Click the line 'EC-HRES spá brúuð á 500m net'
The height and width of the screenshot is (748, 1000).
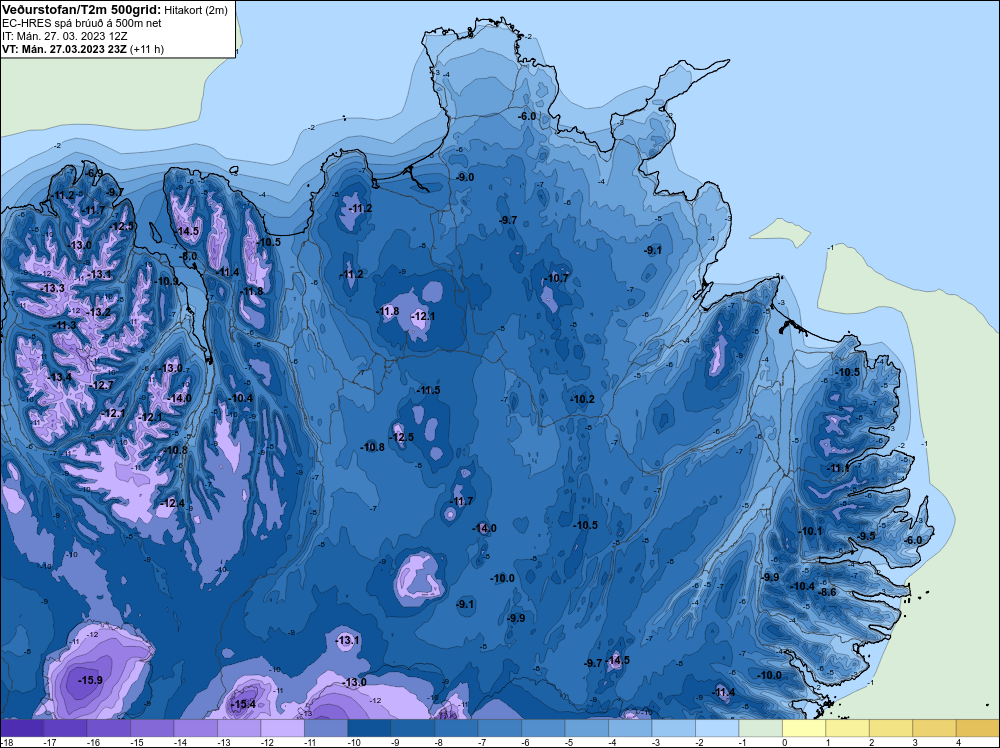(82, 23)
